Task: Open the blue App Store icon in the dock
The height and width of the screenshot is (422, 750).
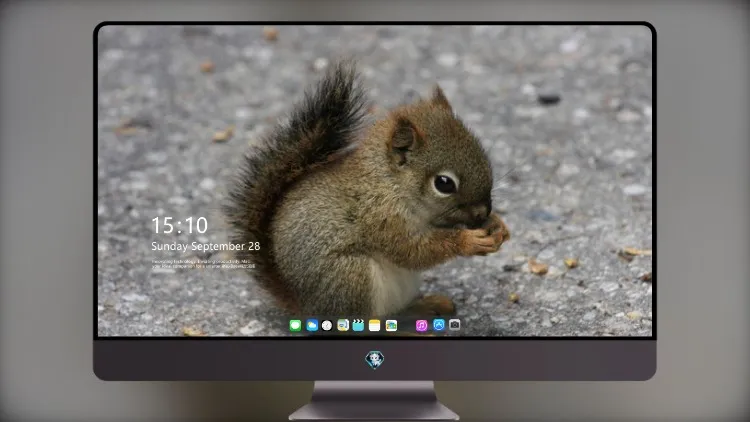Action: pyautogui.click(x=439, y=325)
